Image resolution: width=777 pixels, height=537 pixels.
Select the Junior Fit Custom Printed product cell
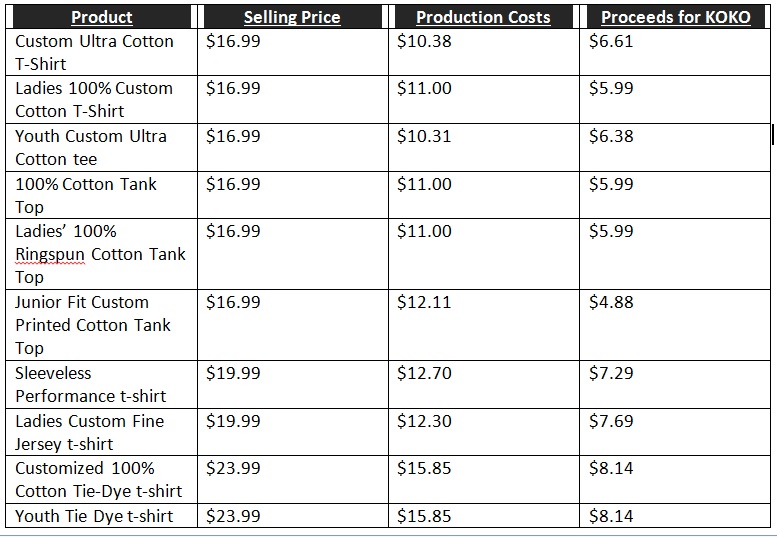click(93, 325)
